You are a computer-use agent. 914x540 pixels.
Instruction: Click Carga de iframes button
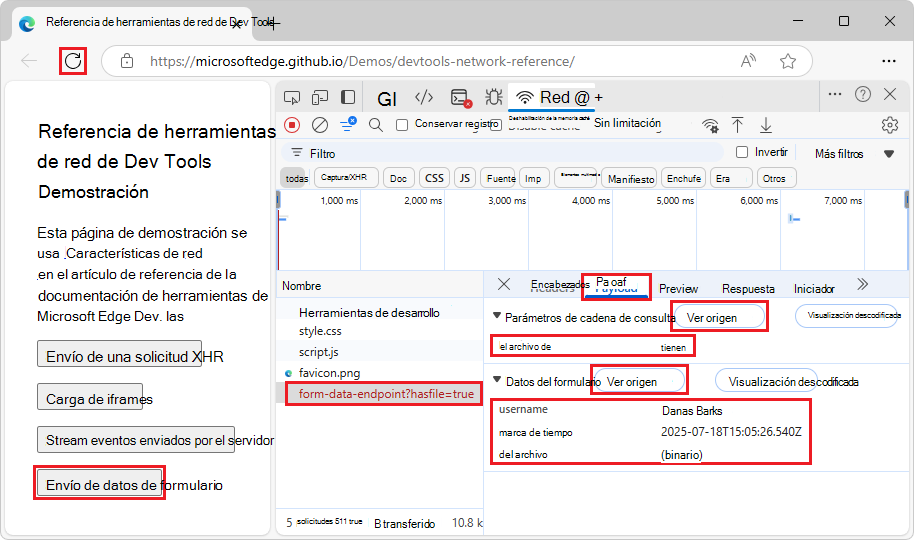(90, 397)
